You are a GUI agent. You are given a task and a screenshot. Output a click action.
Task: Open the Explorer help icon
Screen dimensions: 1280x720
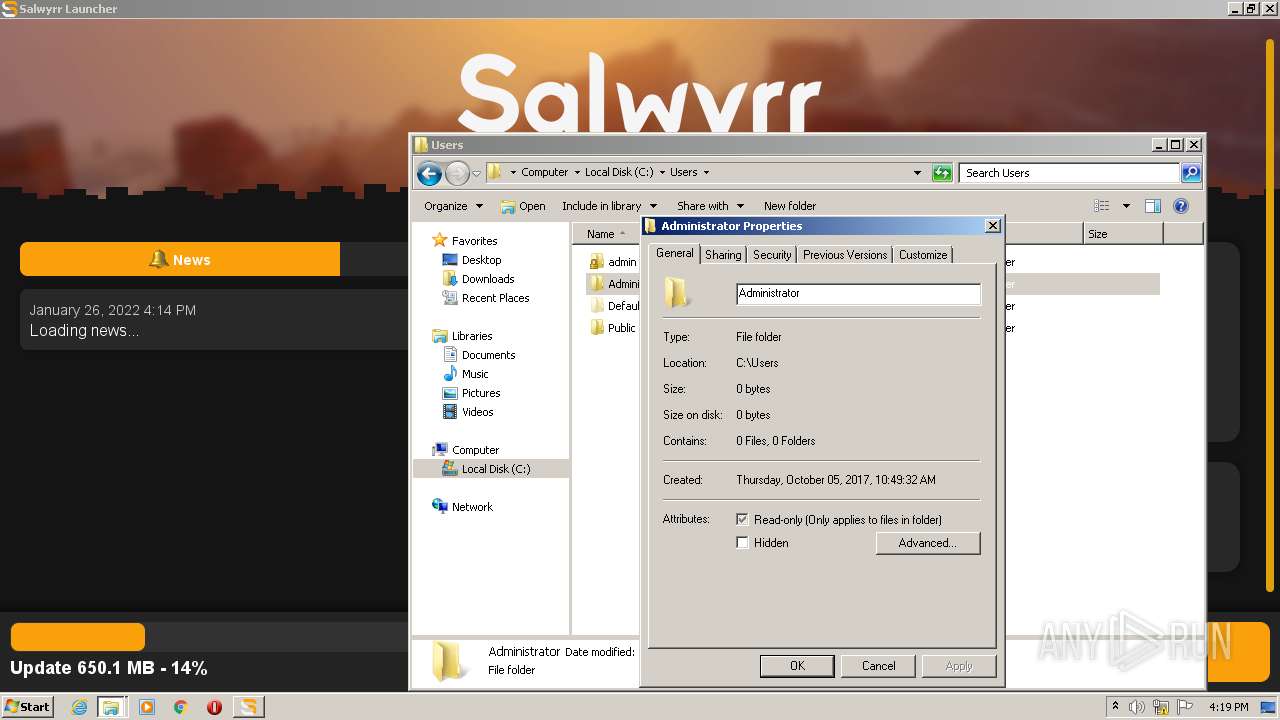tap(1180, 206)
